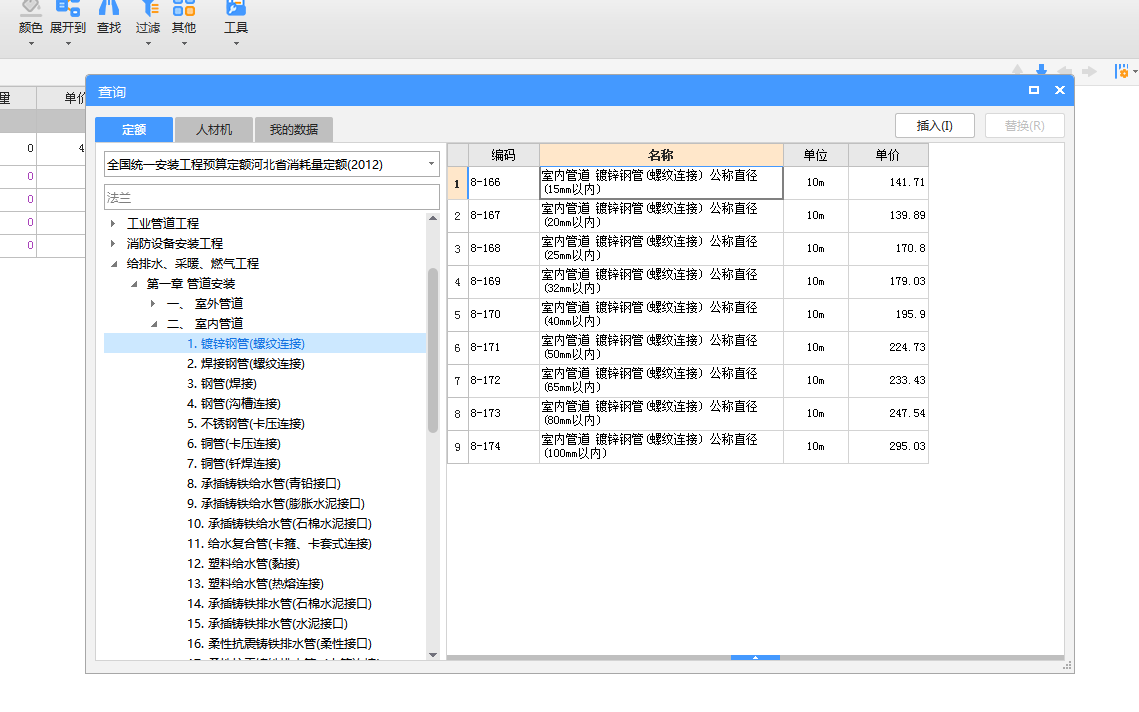Open the 定额库 selection combo box
Screen dimensions: 1139x712
(272, 164)
